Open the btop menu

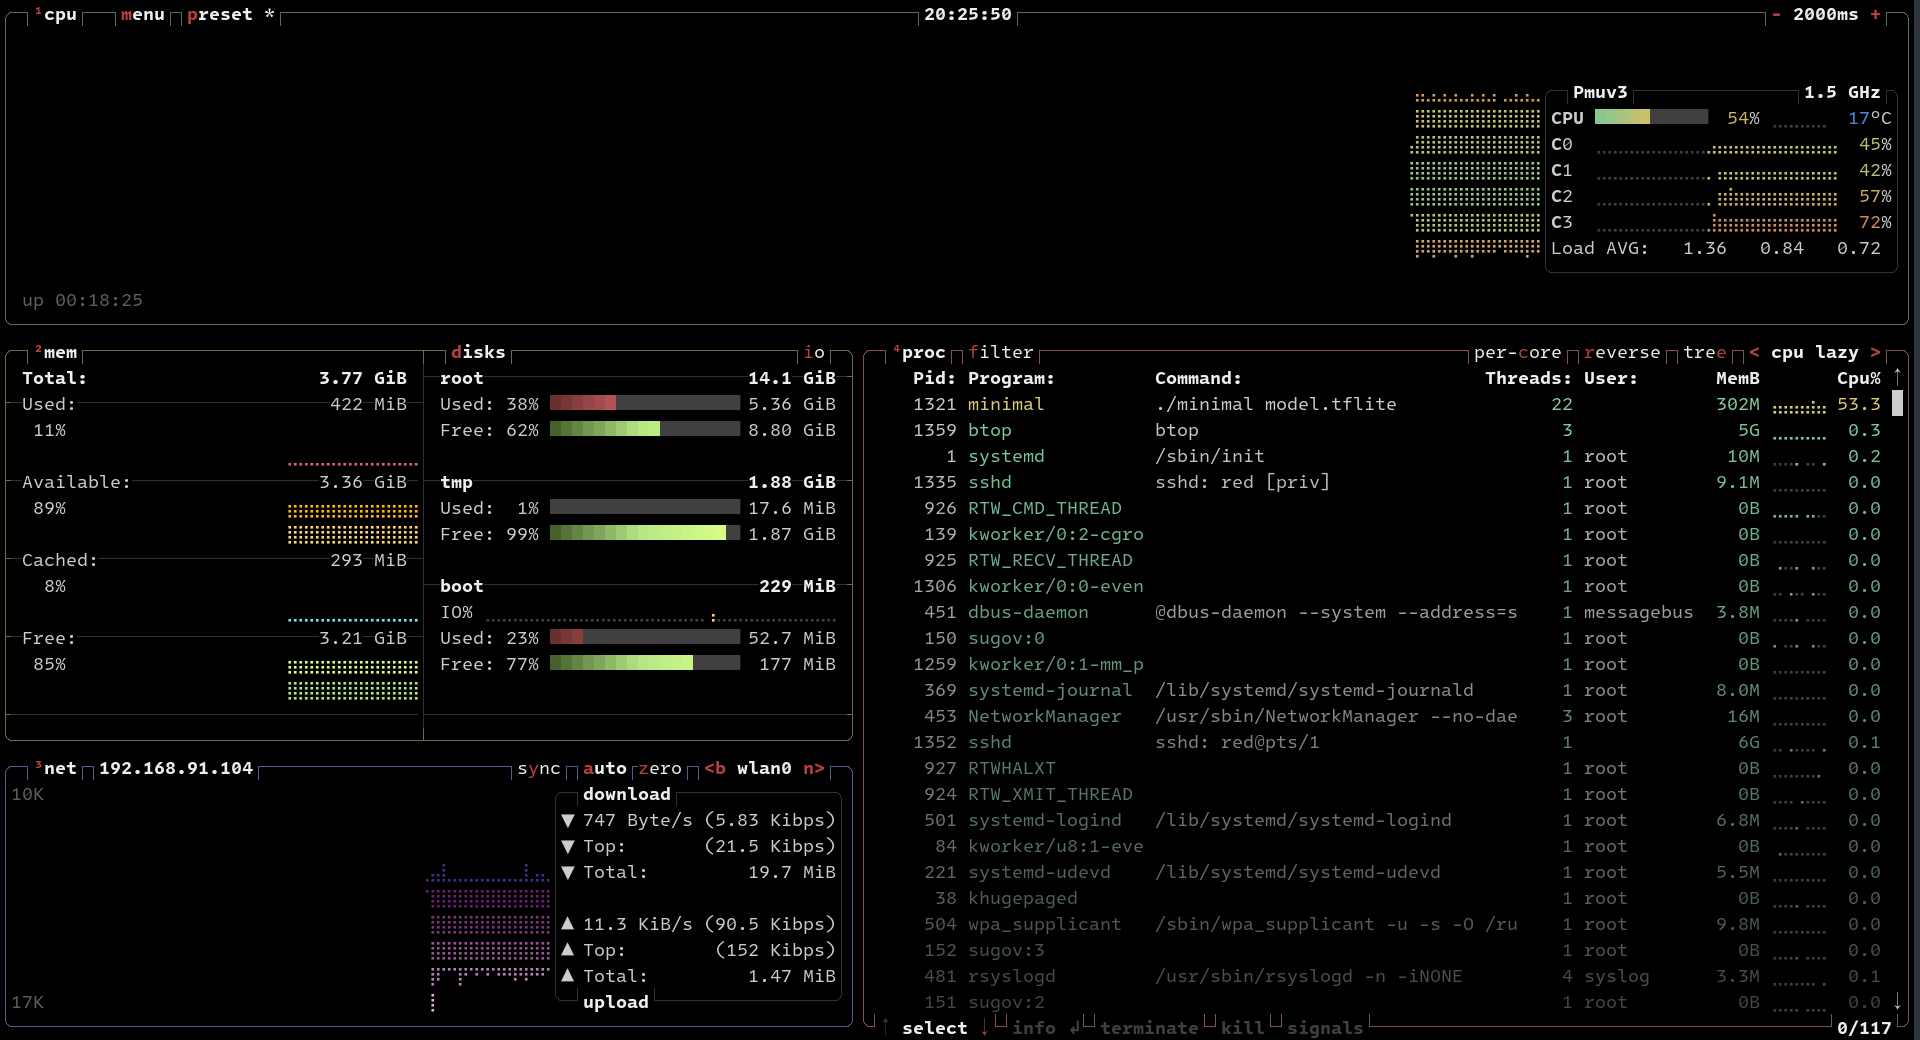click(x=143, y=15)
